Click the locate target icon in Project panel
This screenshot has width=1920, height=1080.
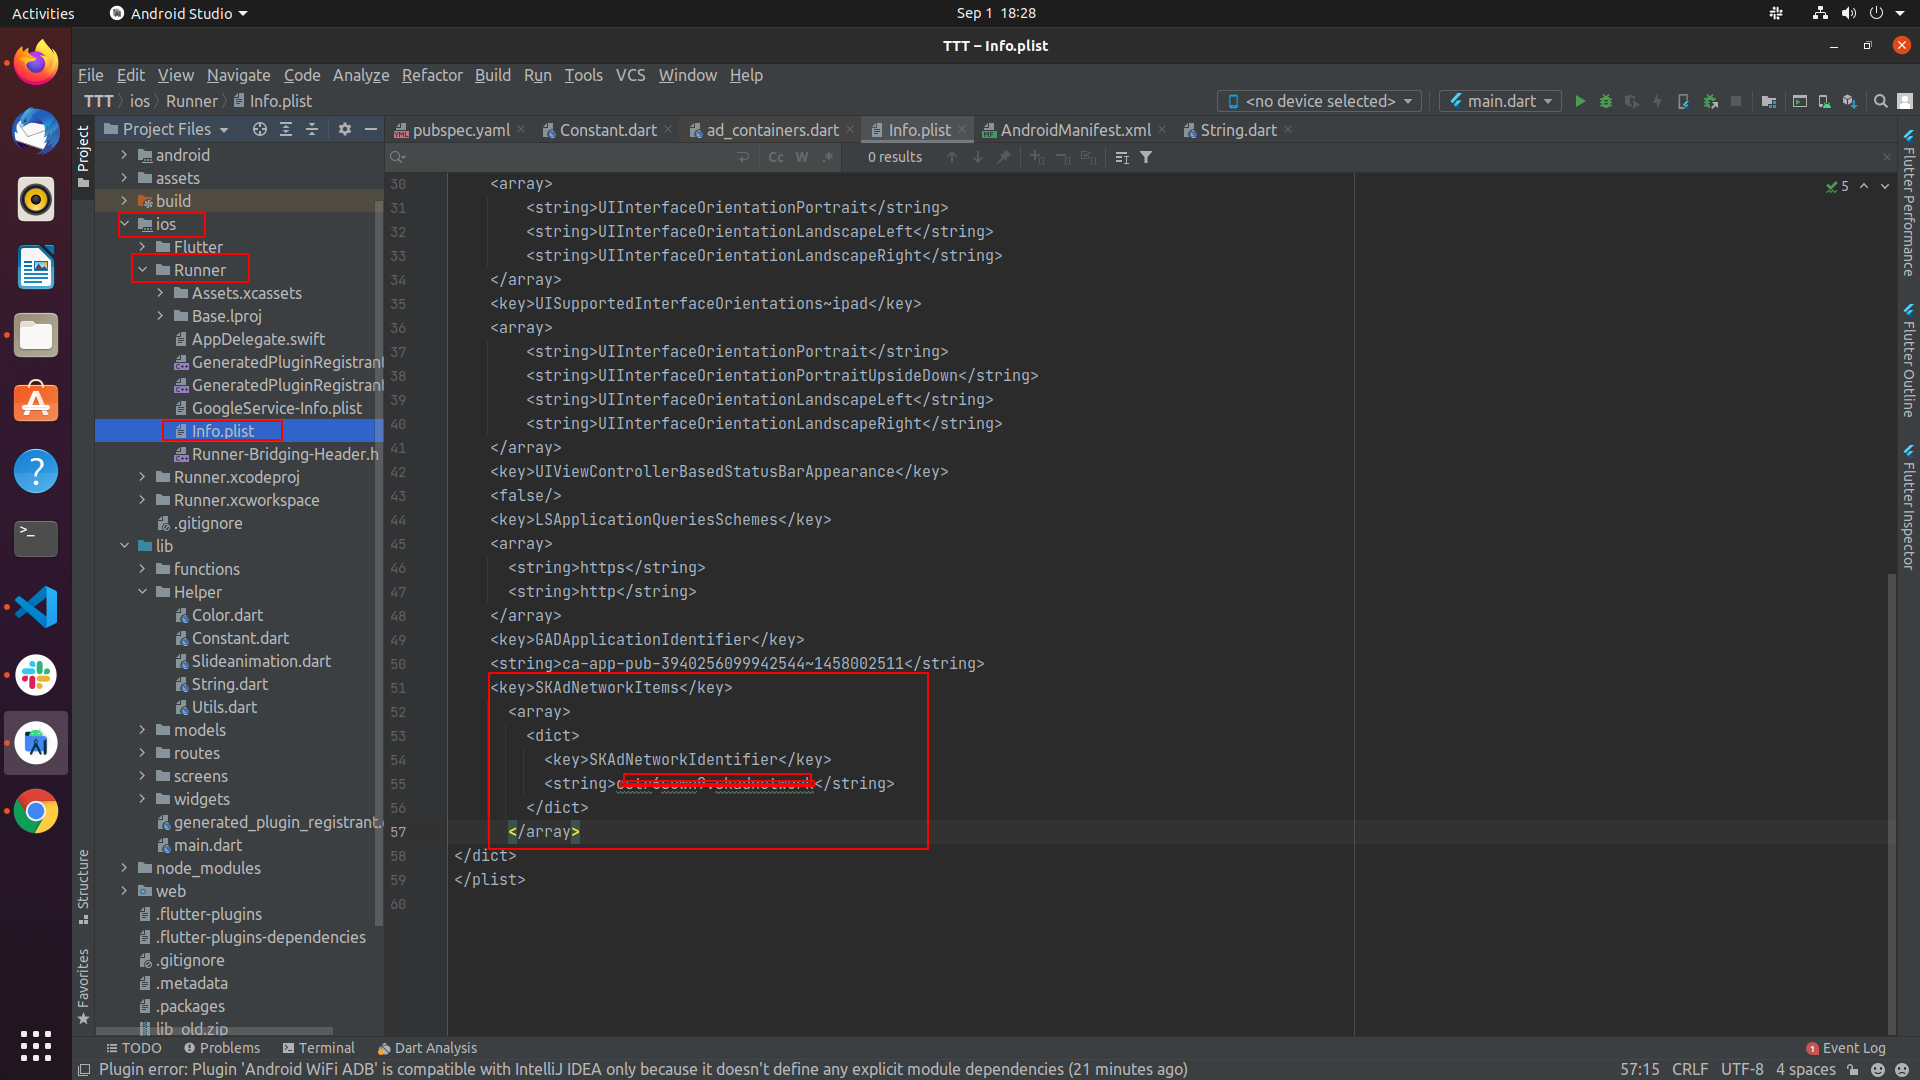(260, 129)
